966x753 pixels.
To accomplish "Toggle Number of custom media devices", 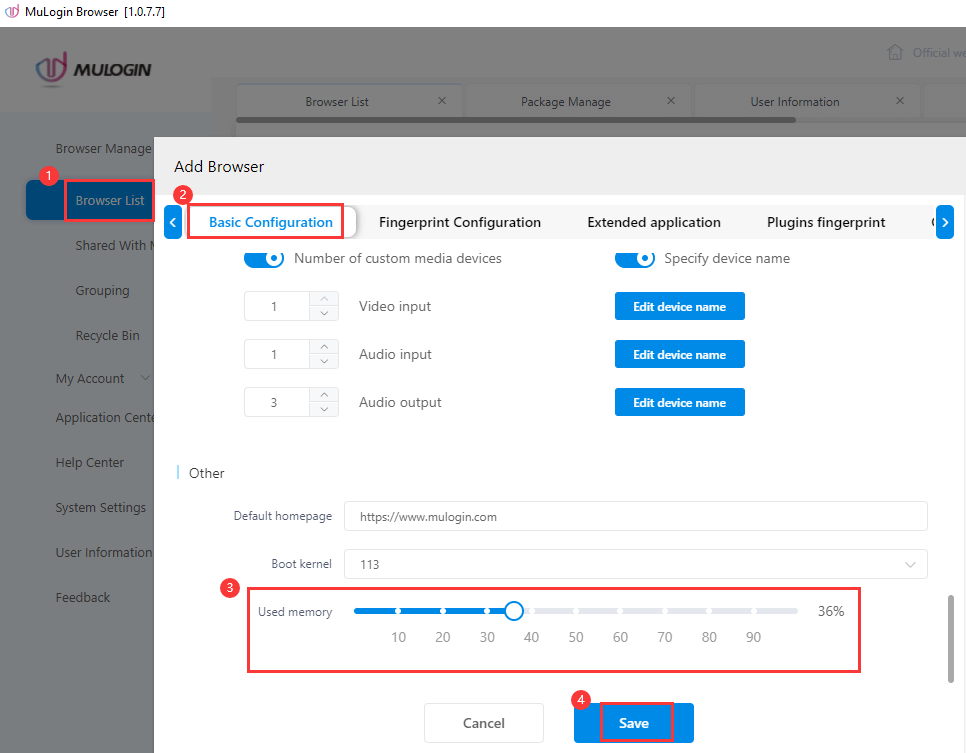I will point(264,258).
